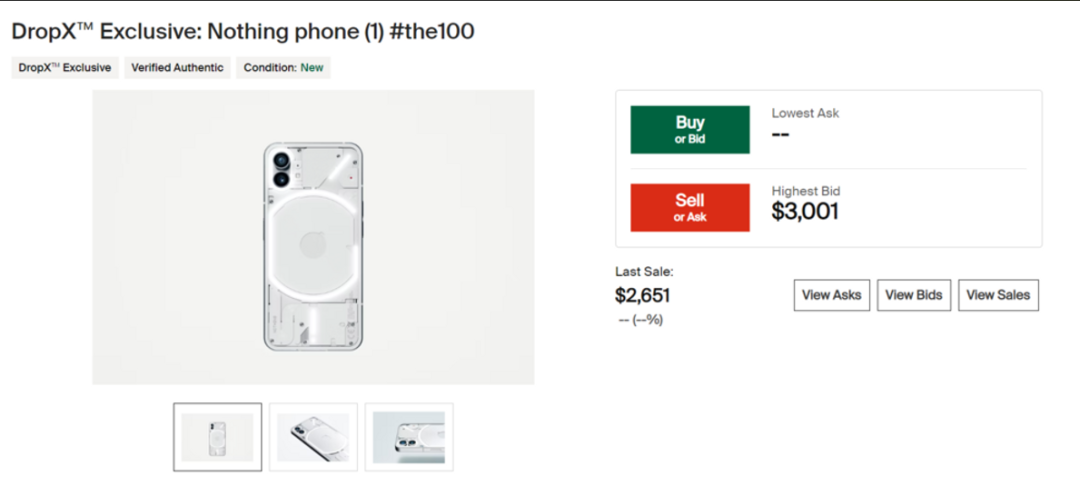The image size is (1080, 486).
Task: Click the Condition: New badge
Action: [x=285, y=68]
